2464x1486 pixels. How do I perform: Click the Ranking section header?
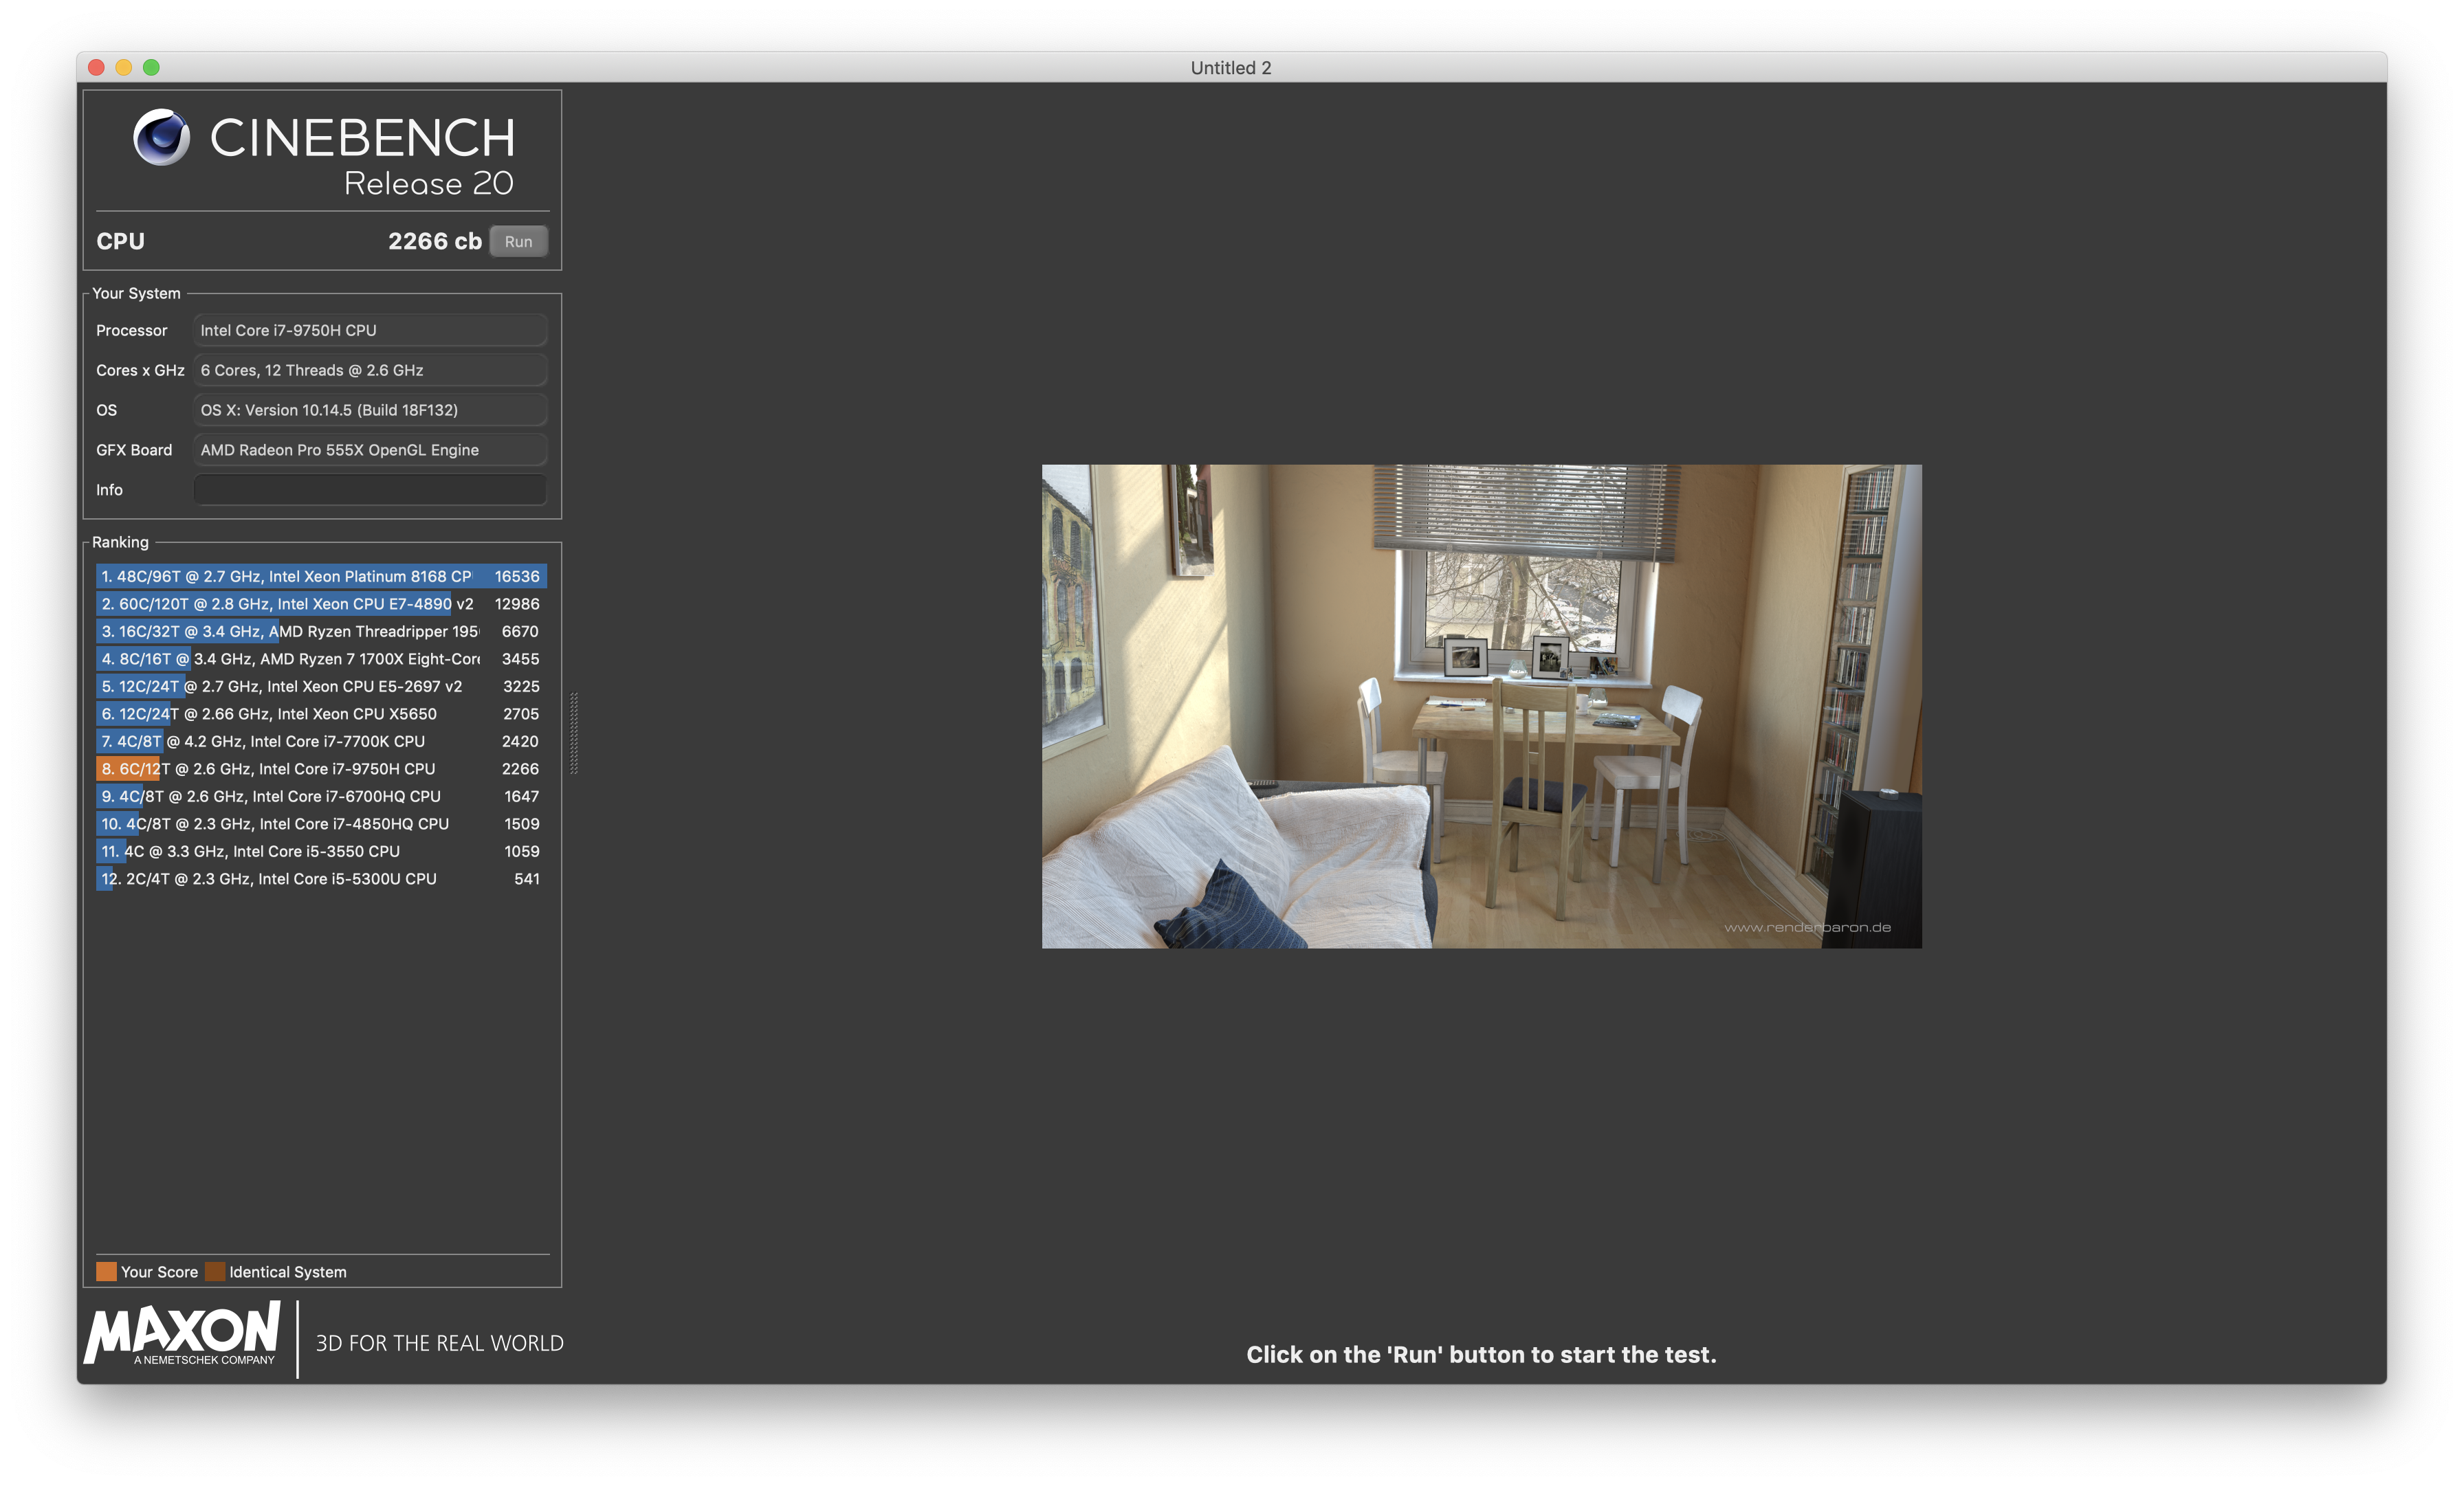(120, 542)
